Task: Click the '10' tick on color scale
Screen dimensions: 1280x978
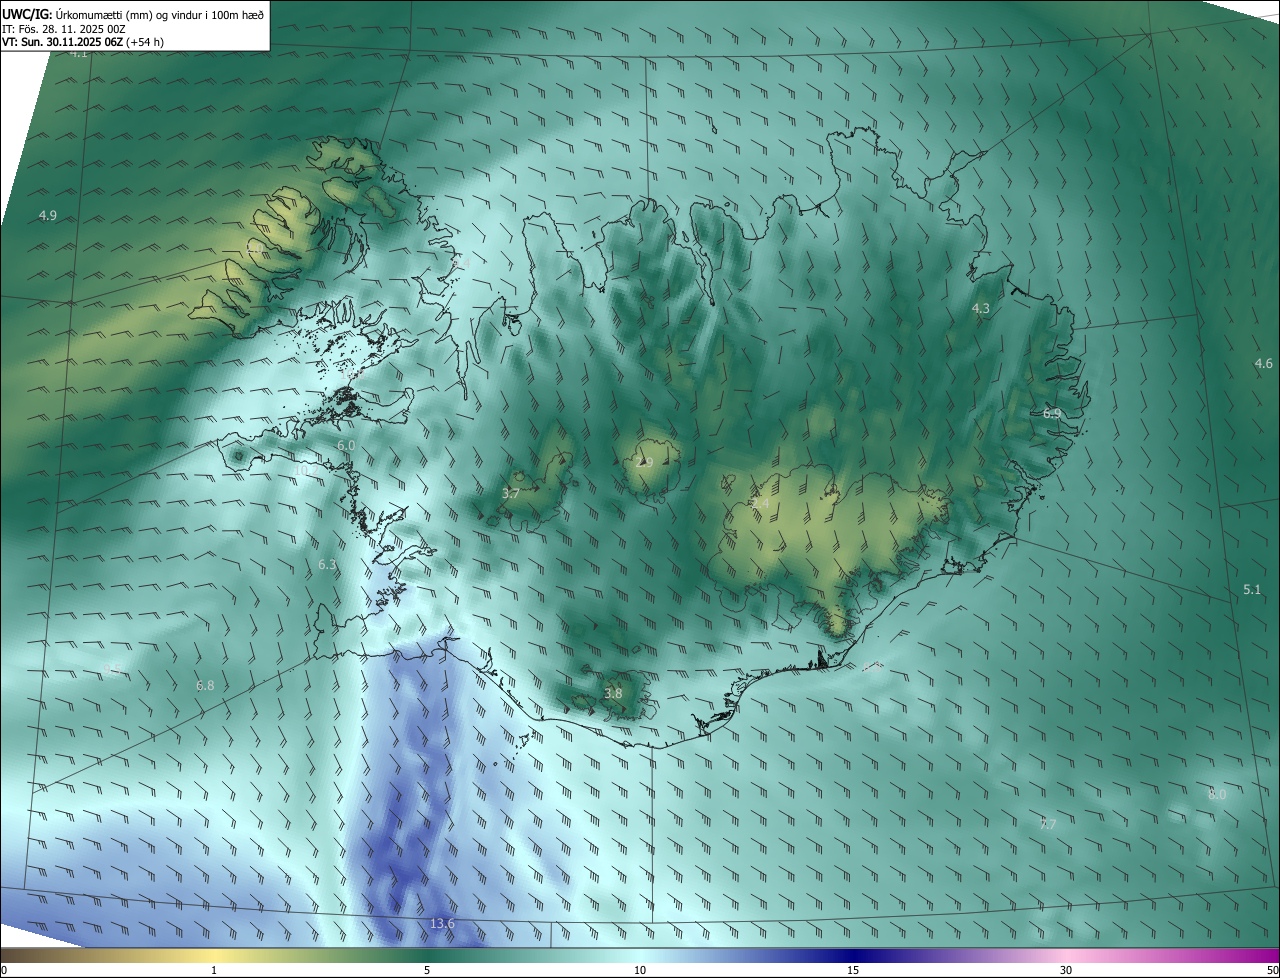Action: pos(640,971)
